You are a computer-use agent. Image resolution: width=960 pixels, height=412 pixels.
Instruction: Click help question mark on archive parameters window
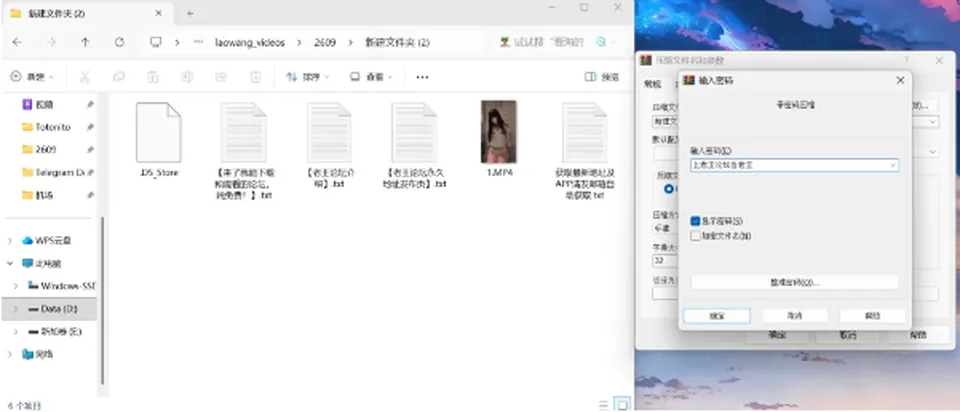907,60
